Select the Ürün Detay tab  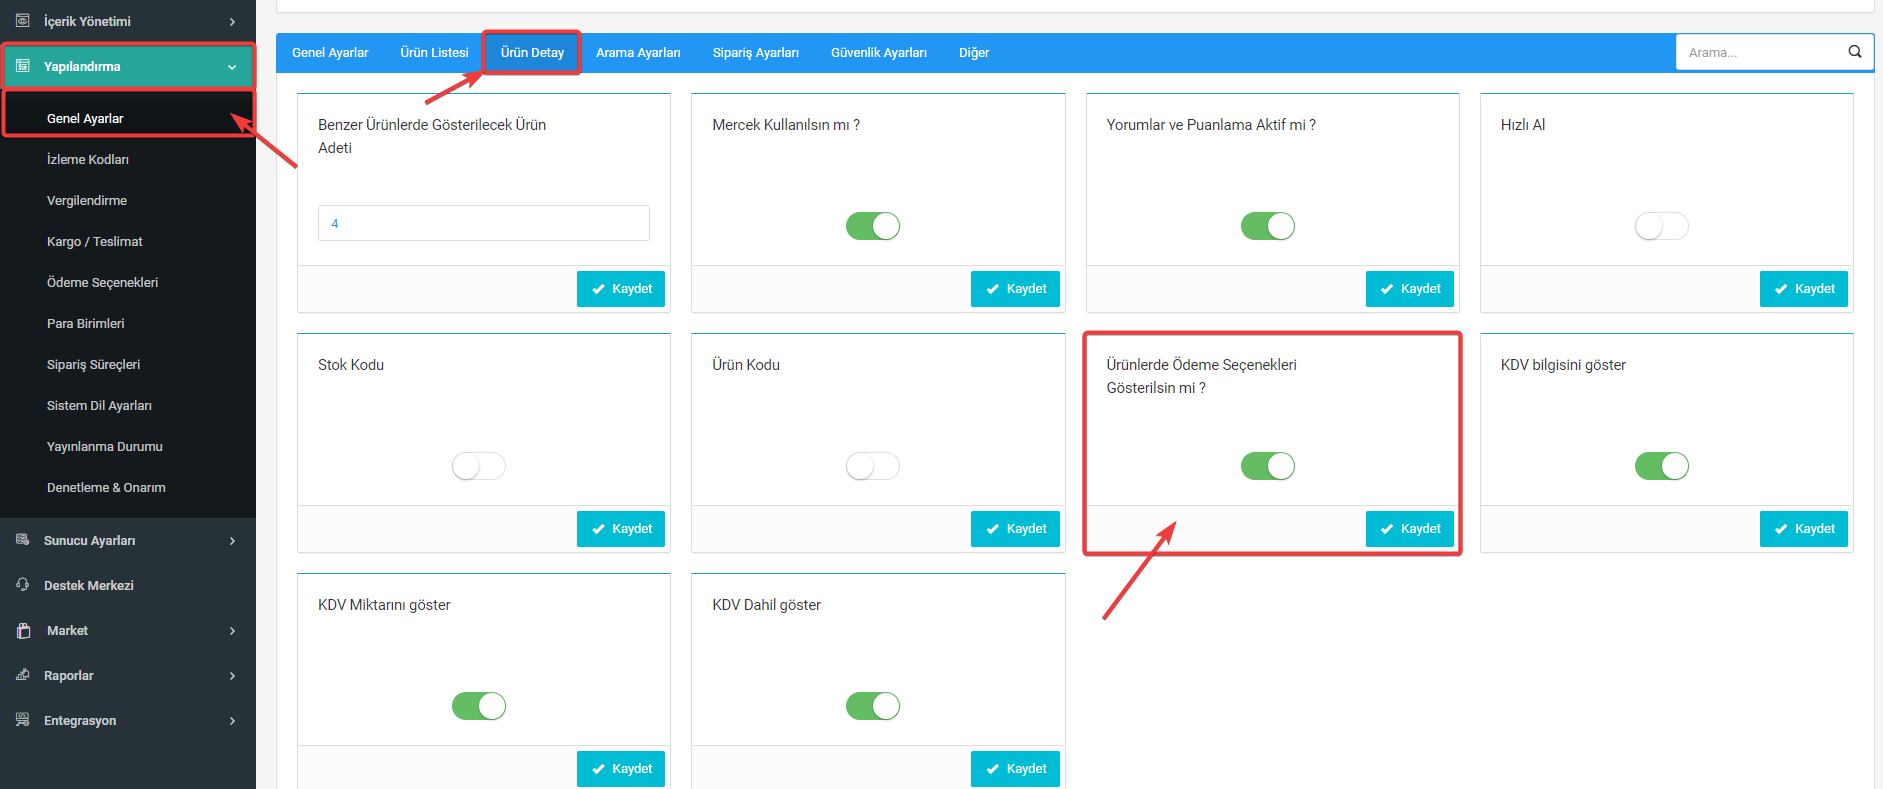tap(532, 53)
